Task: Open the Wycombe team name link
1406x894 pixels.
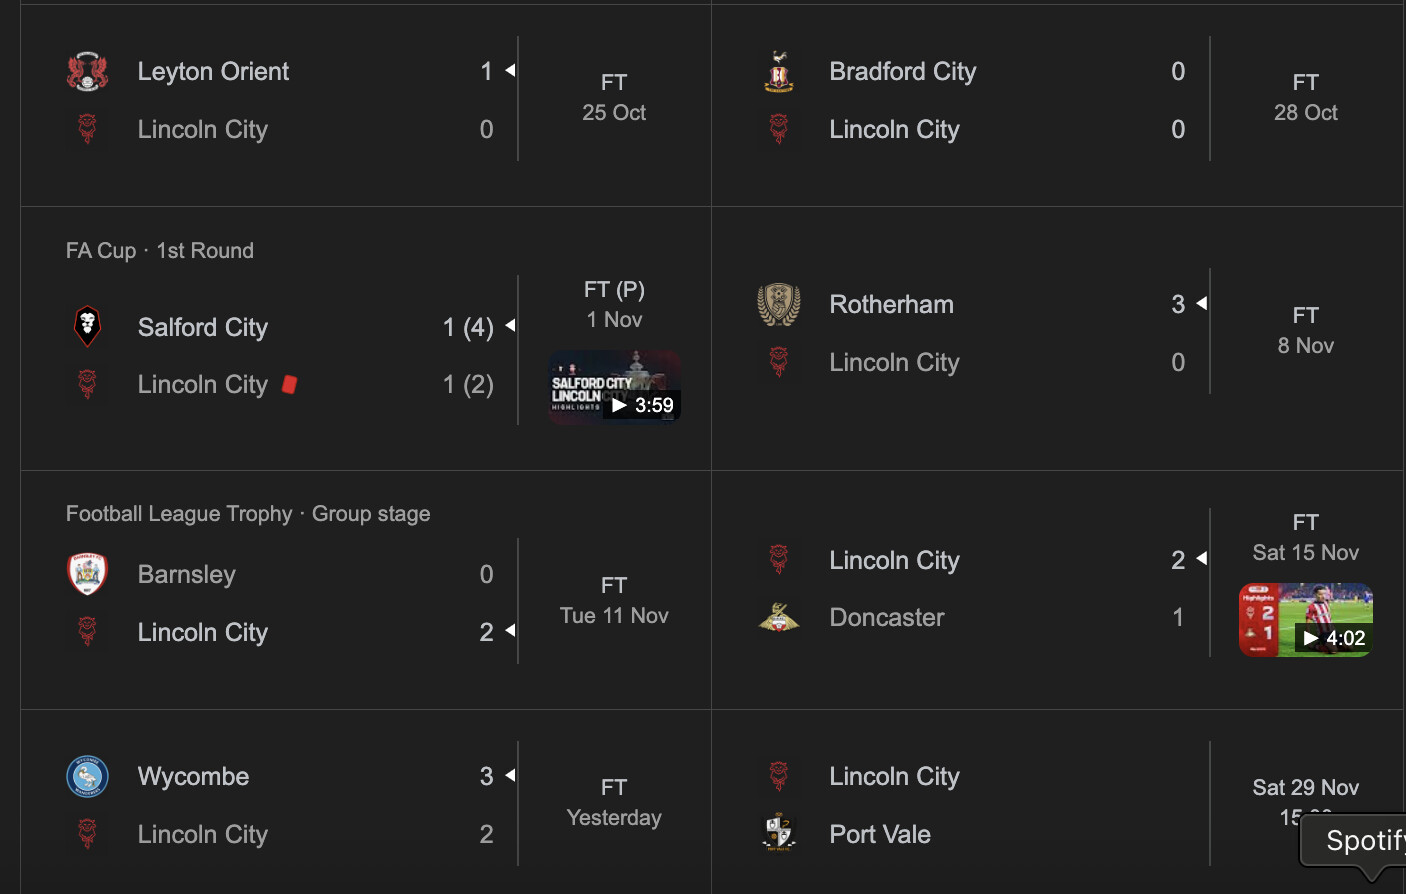Action: coord(193,777)
